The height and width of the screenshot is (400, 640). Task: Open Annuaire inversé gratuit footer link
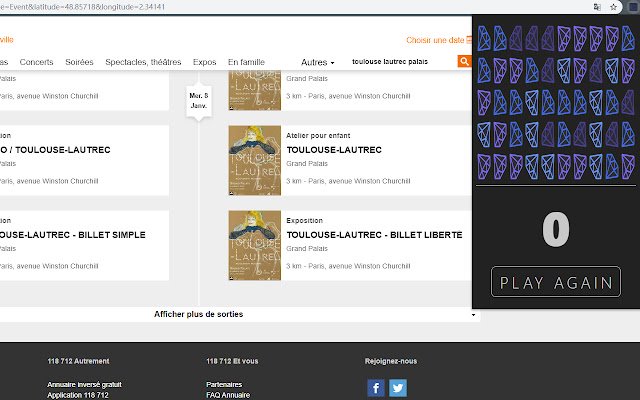[x=84, y=384]
